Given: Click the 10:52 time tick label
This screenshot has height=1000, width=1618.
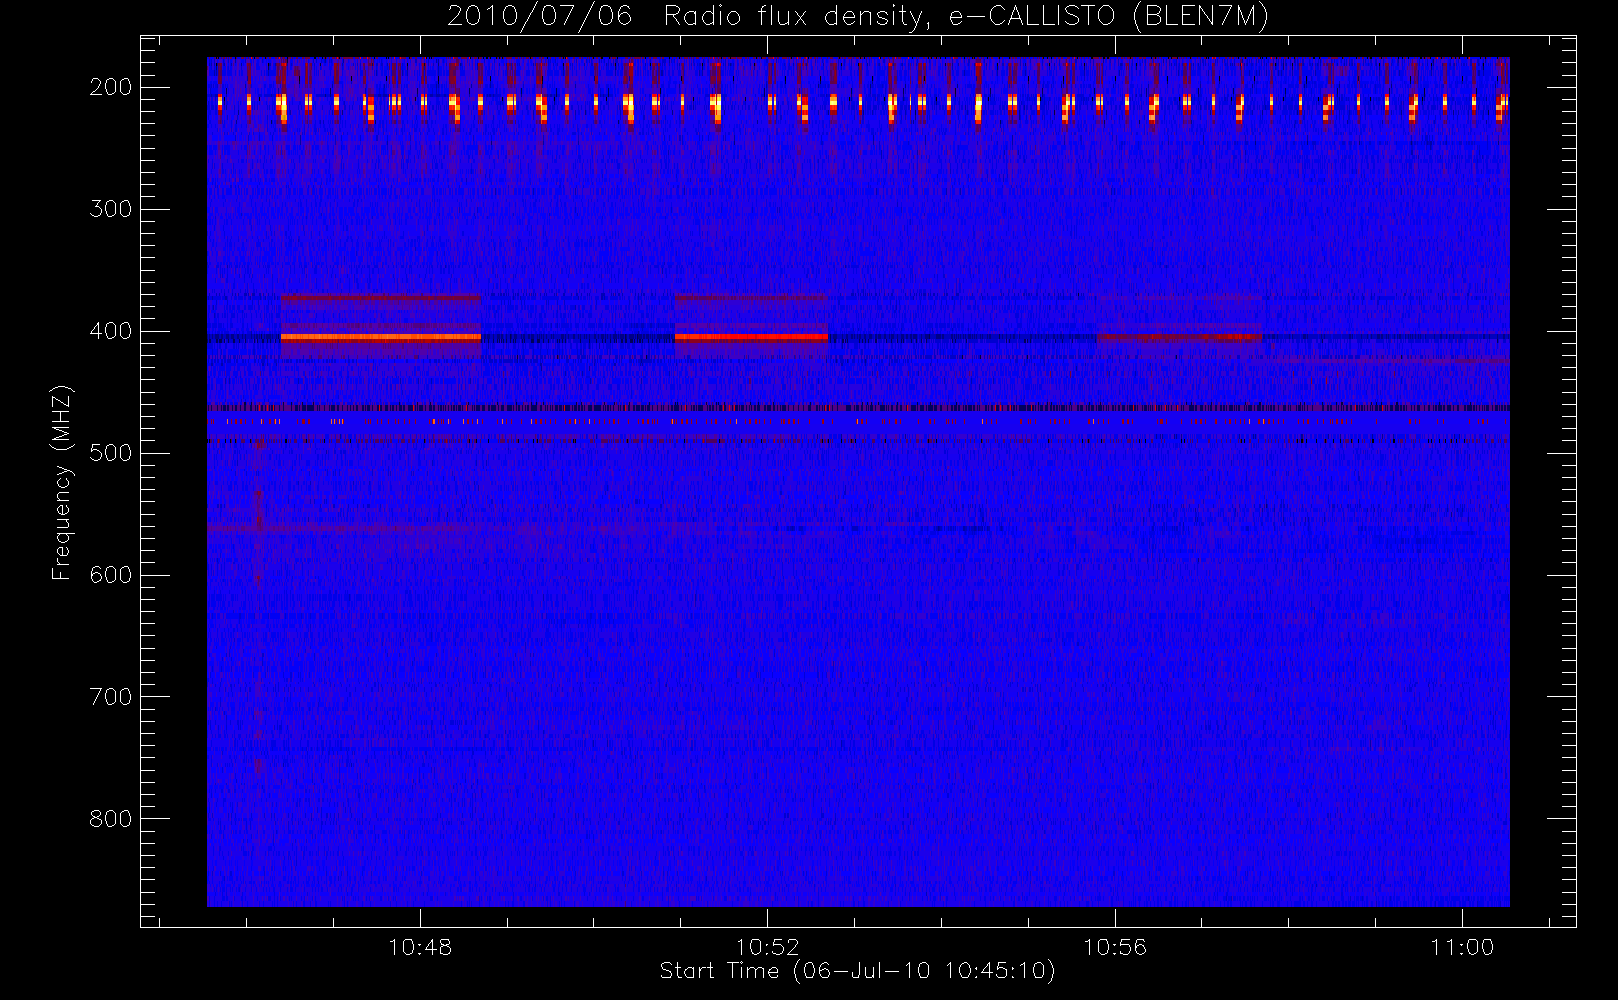Looking at the screenshot, I should pos(768,947).
